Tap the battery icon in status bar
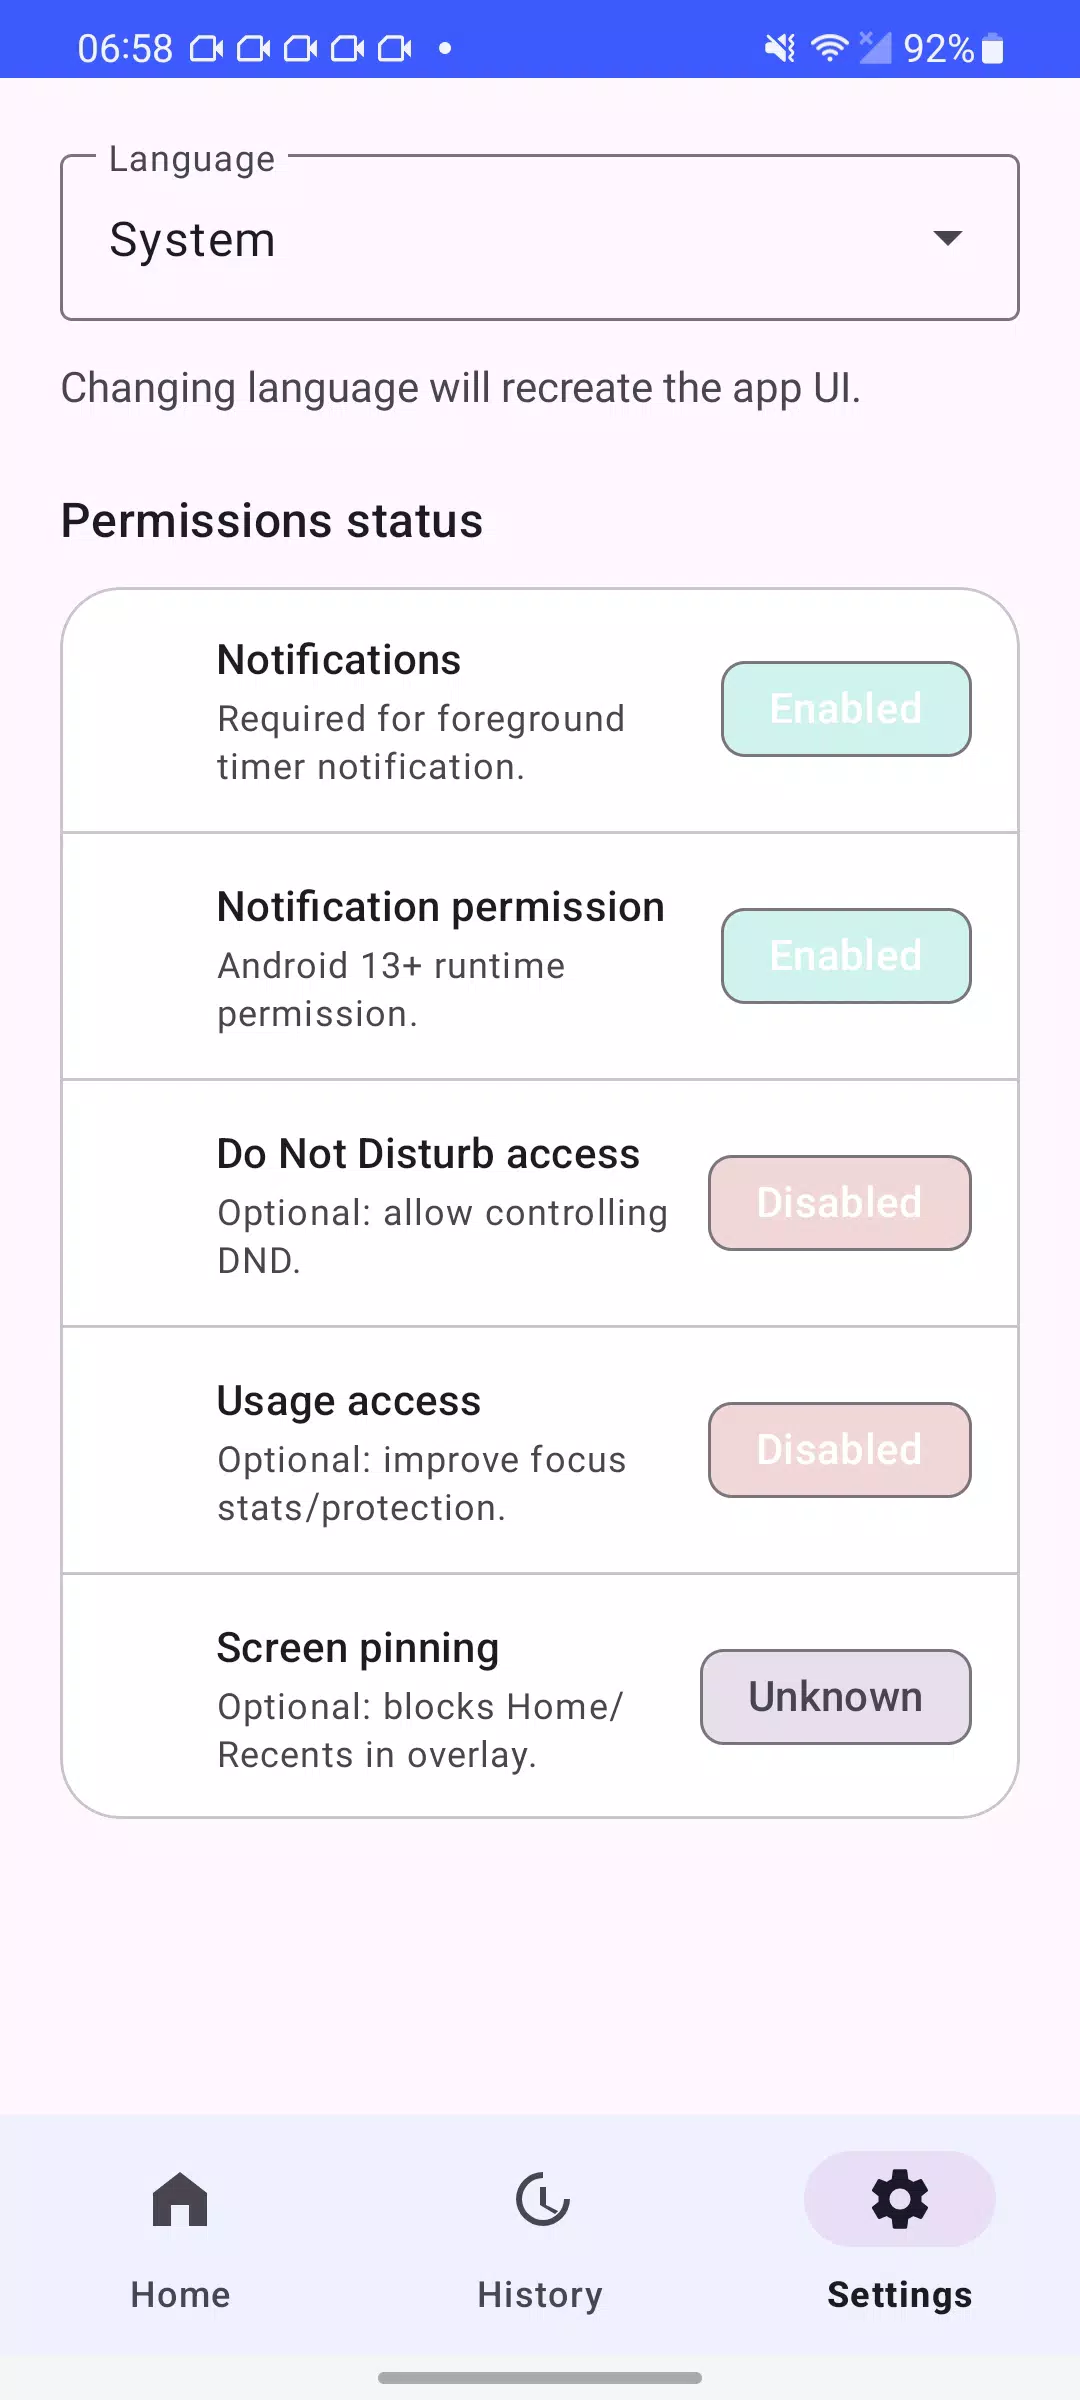The height and width of the screenshot is (2400, 1080). pyautogui.click(x=992, y=47)
